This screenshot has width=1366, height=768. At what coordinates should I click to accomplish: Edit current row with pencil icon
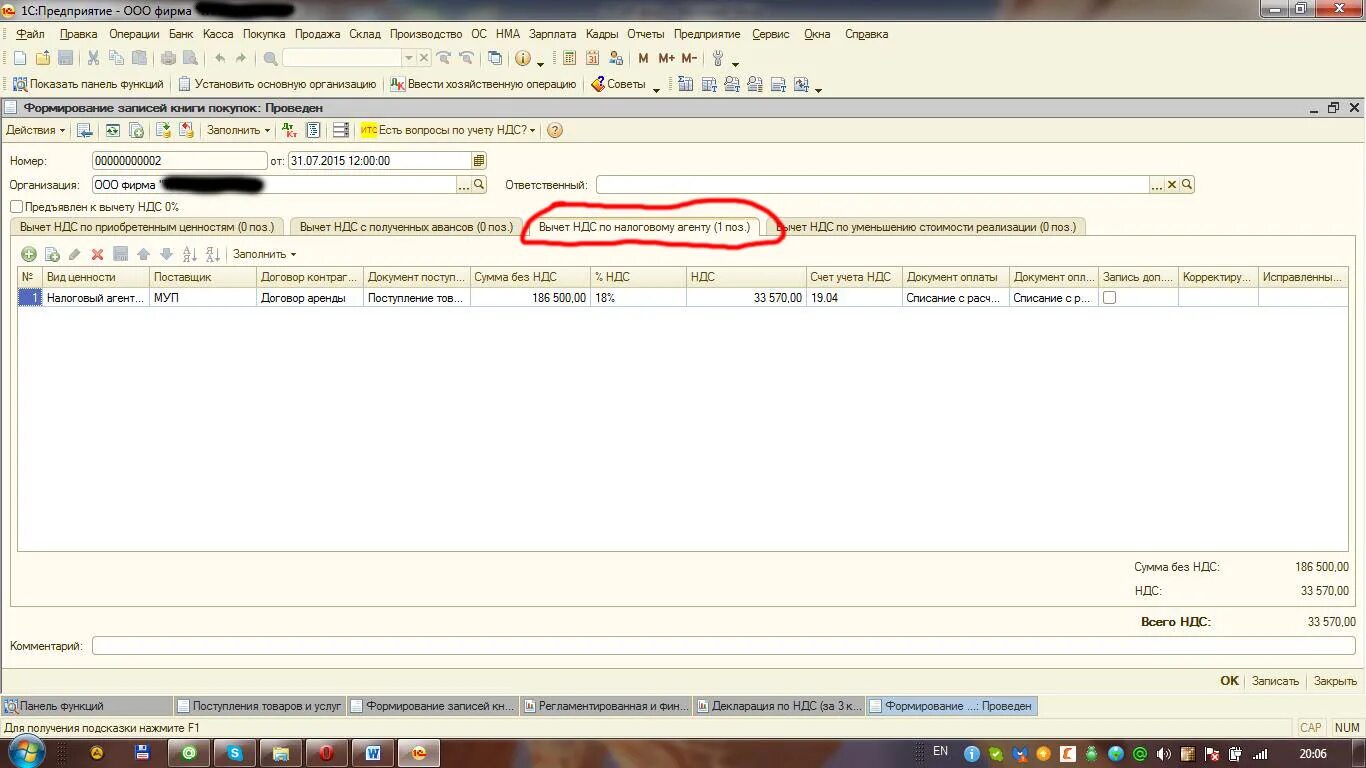point(75,254)
